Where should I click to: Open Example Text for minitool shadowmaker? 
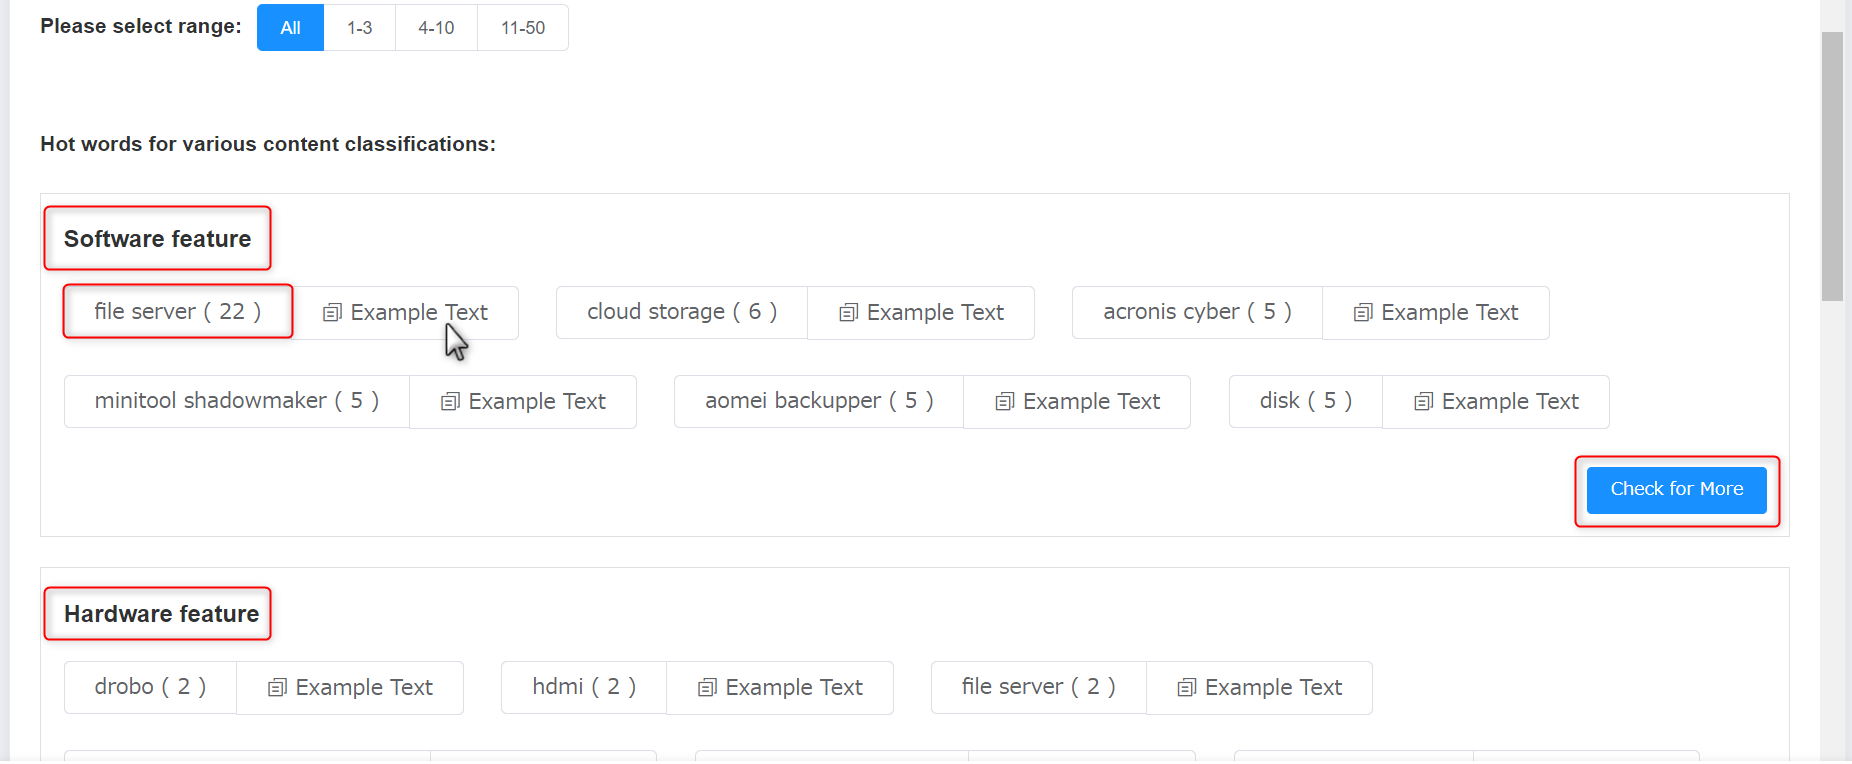pos(523,402)
